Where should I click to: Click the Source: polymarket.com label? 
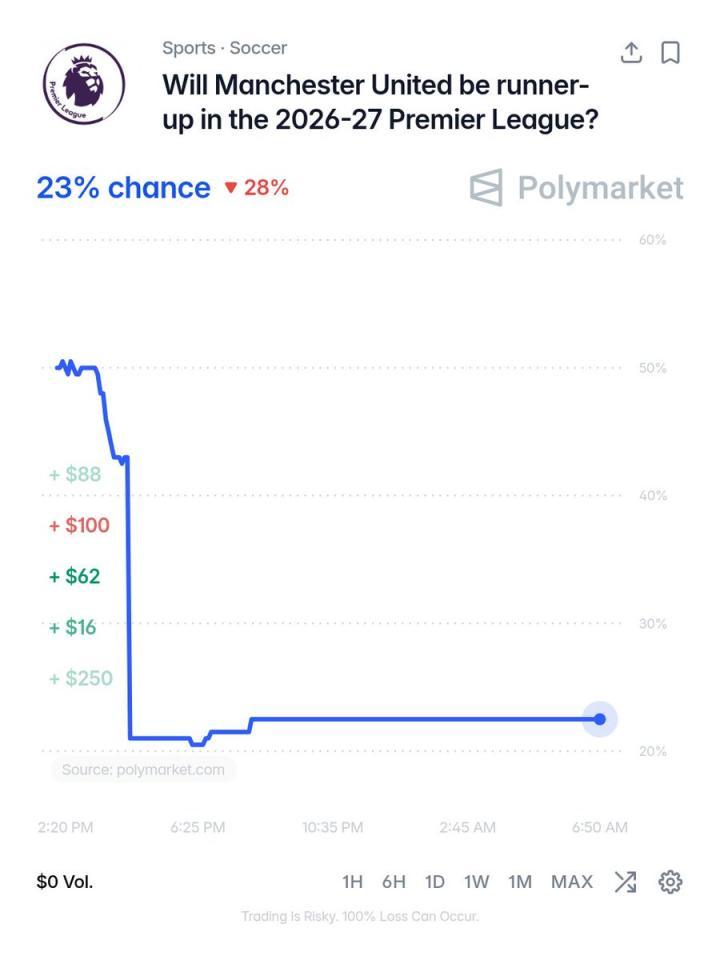click(143, 770)
